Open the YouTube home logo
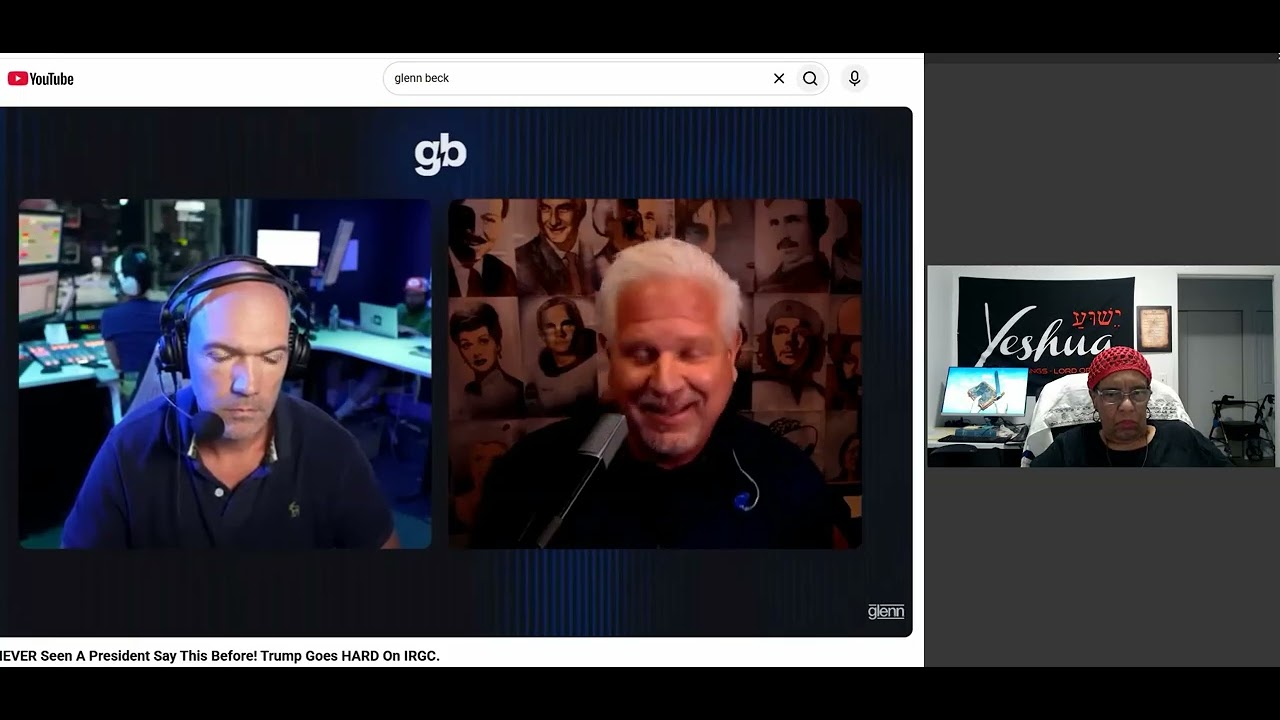The height and width of the screenshot is (720, 1280). tap(41, 79)
